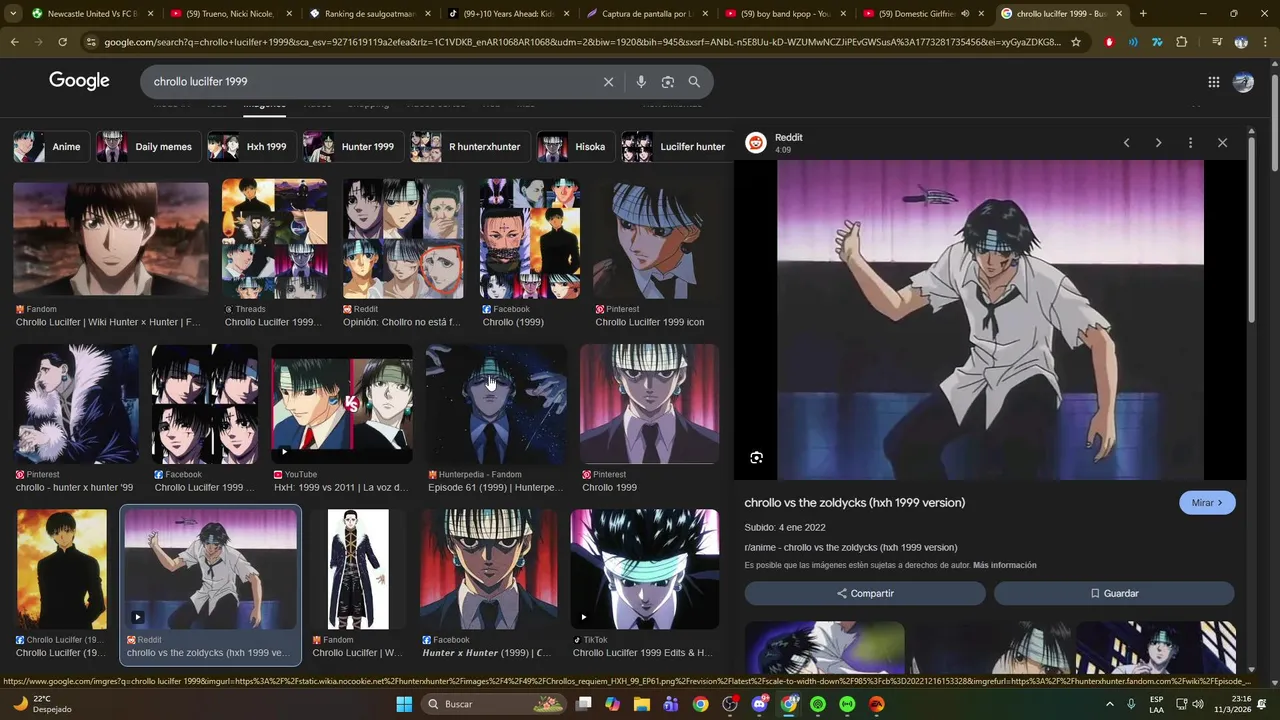
Task: Select the Lucilfer hunter filter chip
Action: tap(677, 147)
